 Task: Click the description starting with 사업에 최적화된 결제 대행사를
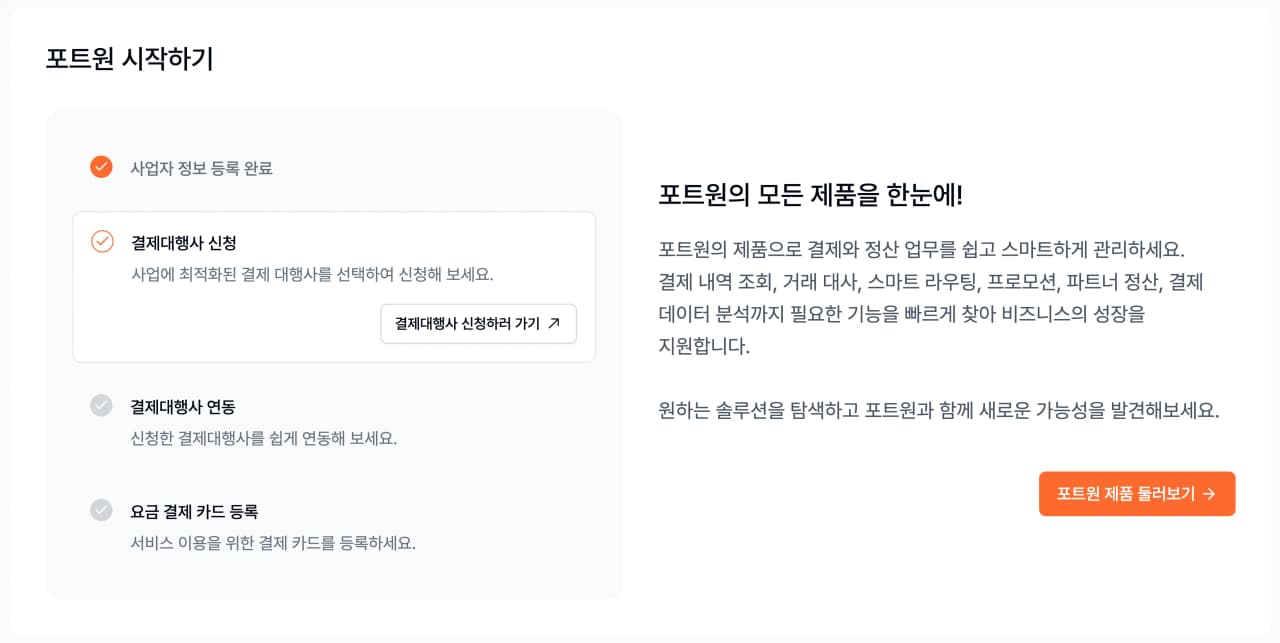[x=312, y=274]
